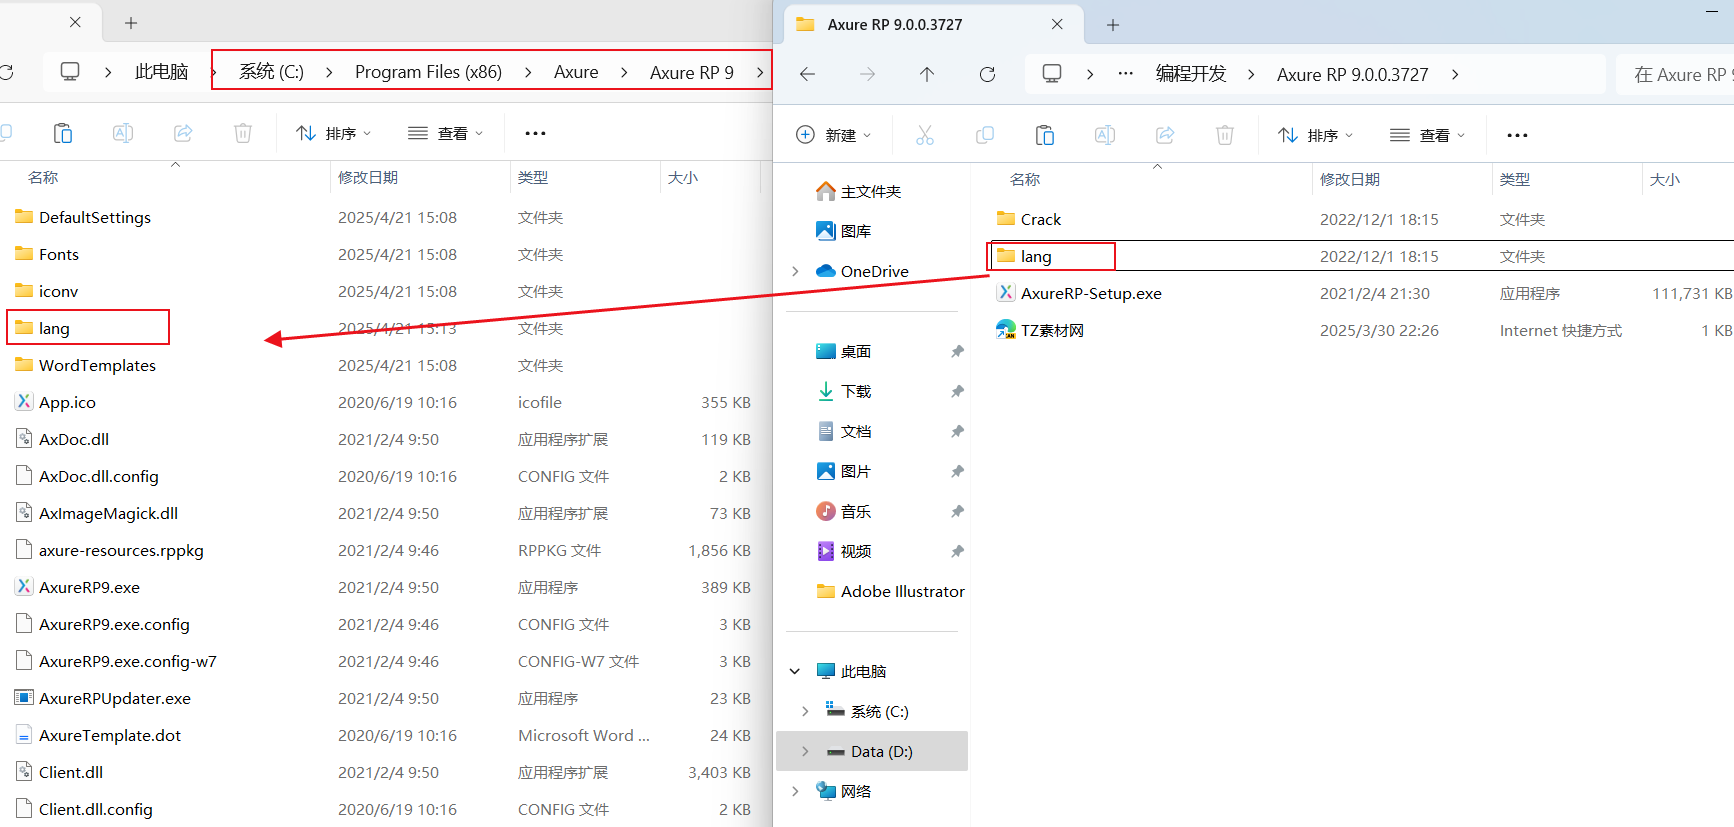This screenshot has width=1734, height=827.
Task: Open See more dots in left window toolbar
Action: (535, 133)
